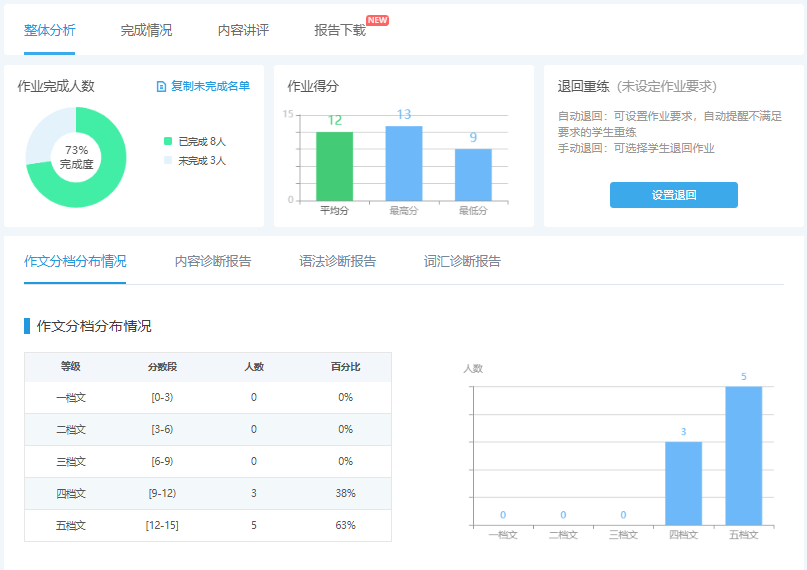Click the 复制未完成名单 link

(210, 87)
